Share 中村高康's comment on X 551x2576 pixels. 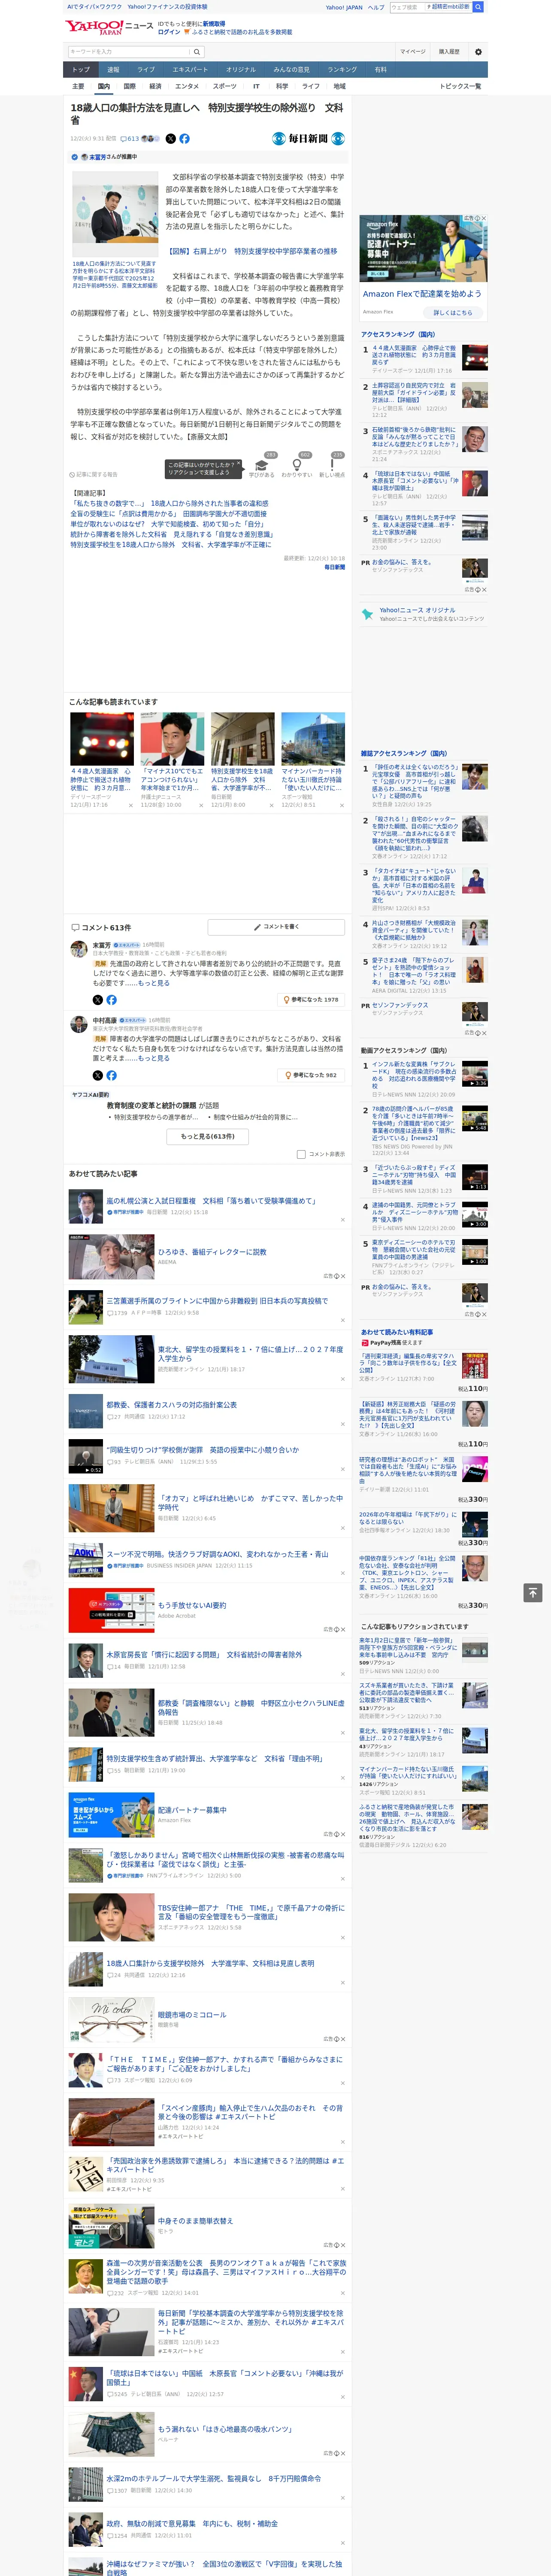click(97, 1075)
